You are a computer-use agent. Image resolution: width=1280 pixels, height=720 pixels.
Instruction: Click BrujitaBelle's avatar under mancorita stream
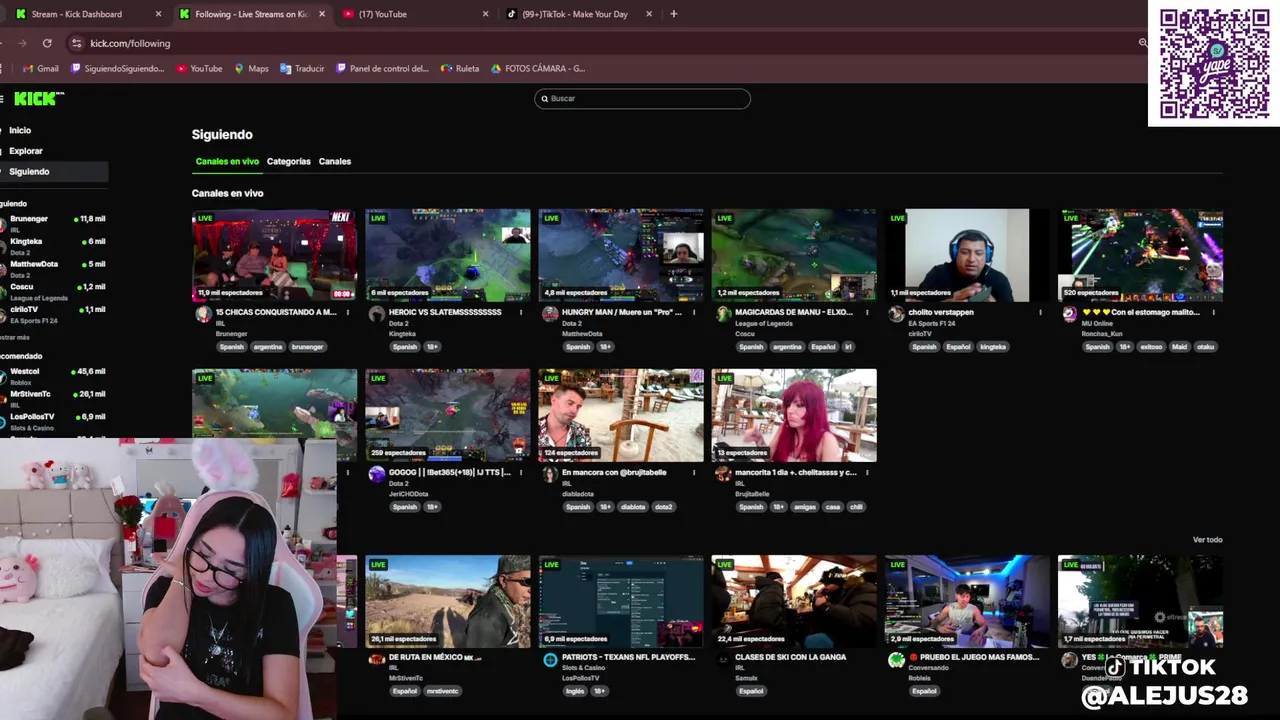[x=723, y=474]
